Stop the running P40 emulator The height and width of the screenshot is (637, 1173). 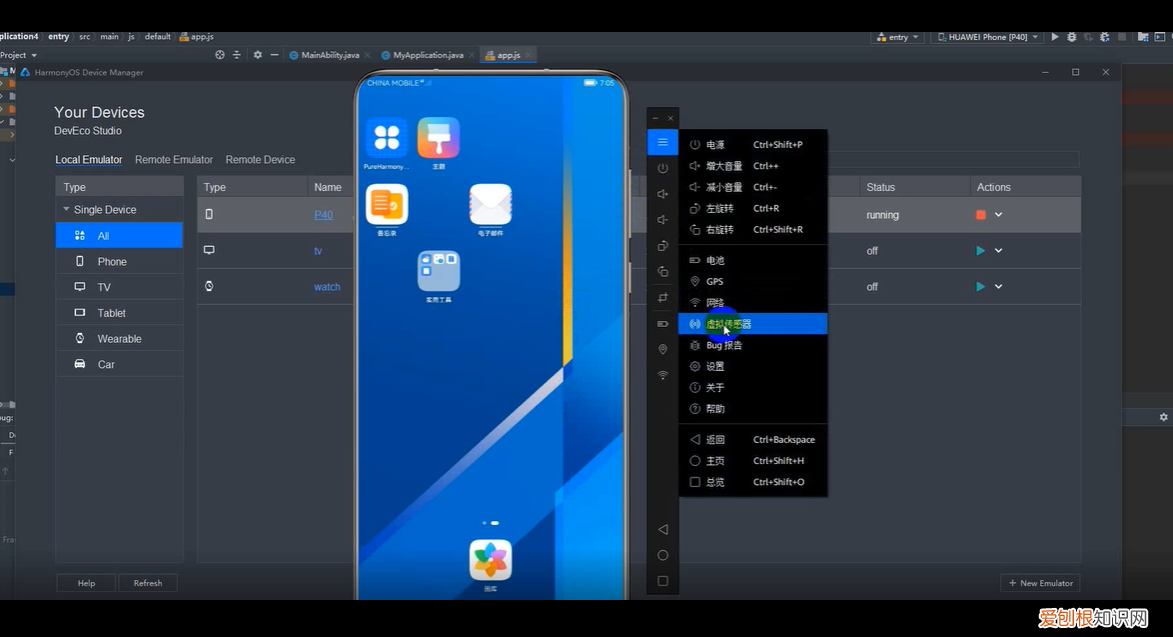[x=980, y=215]
